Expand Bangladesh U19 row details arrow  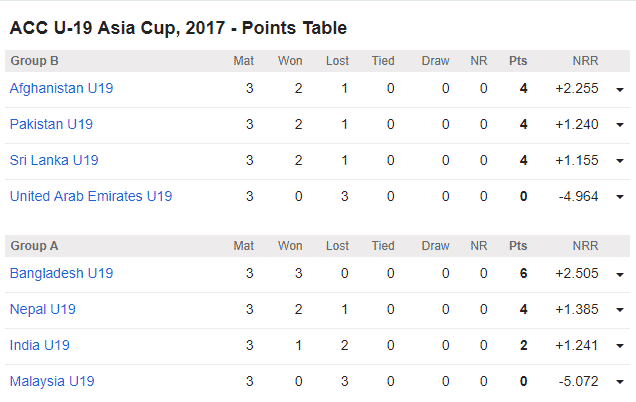[x=620, y=274]
